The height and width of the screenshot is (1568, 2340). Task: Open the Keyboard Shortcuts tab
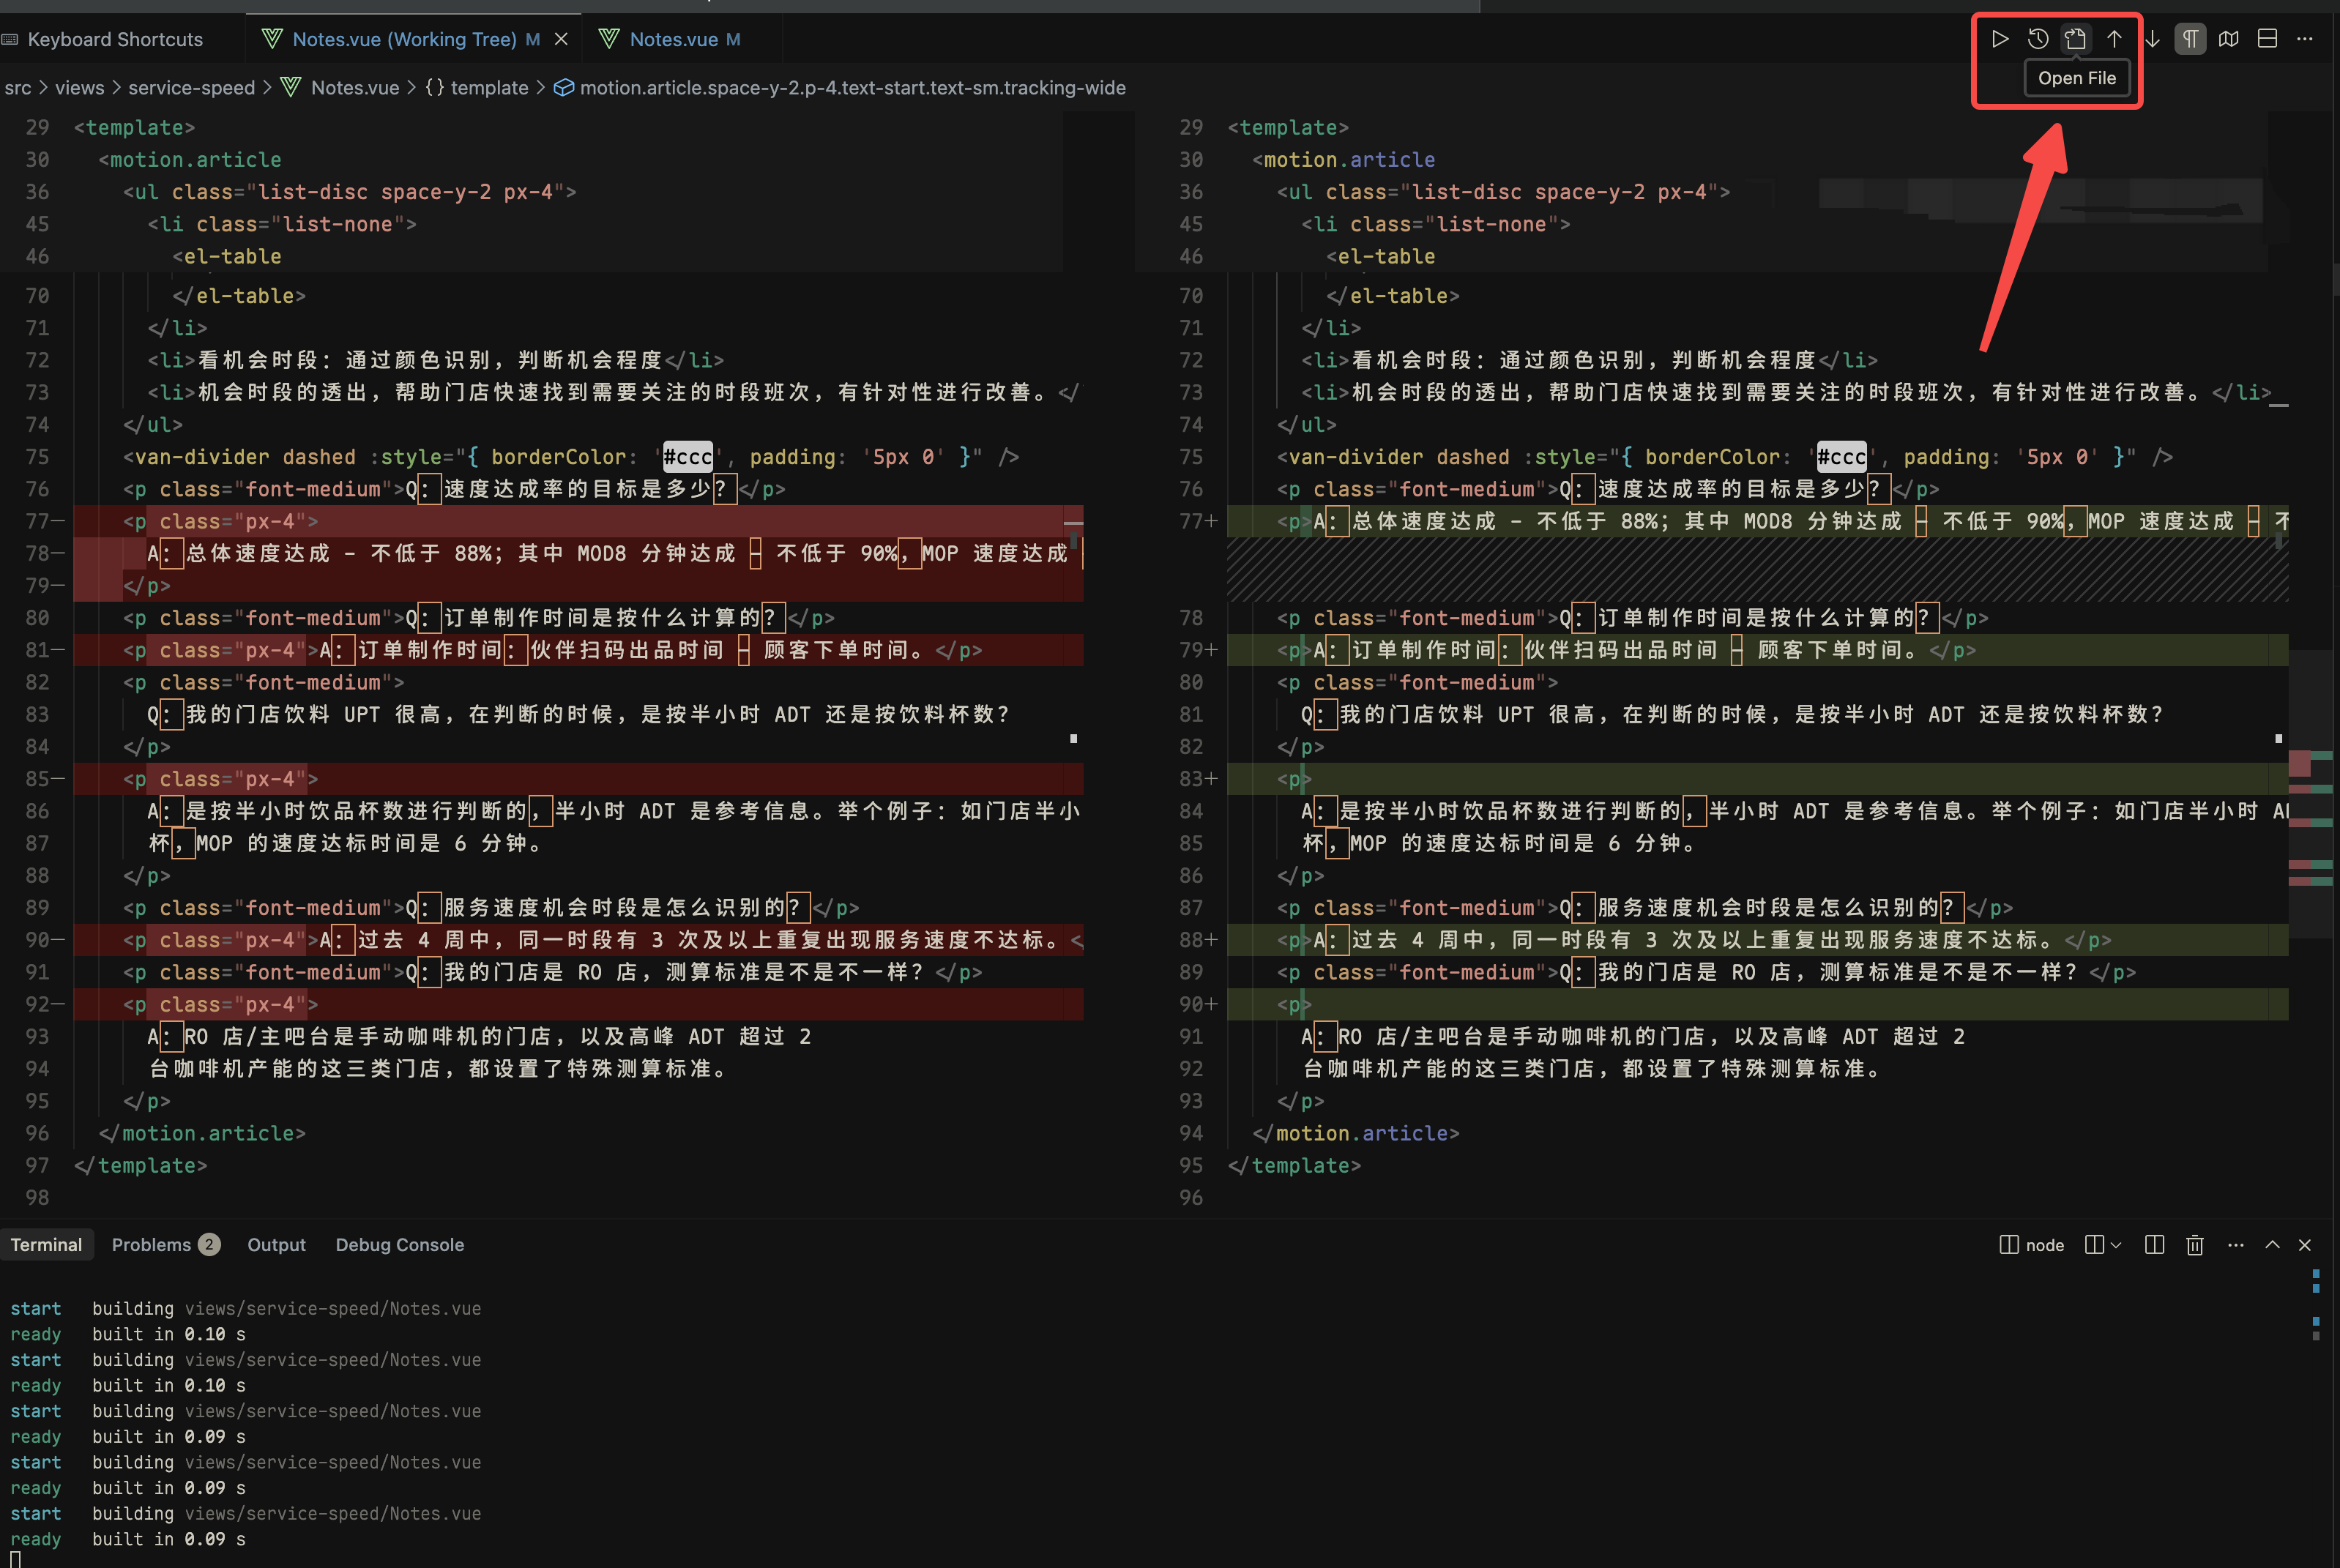point(114,39)
